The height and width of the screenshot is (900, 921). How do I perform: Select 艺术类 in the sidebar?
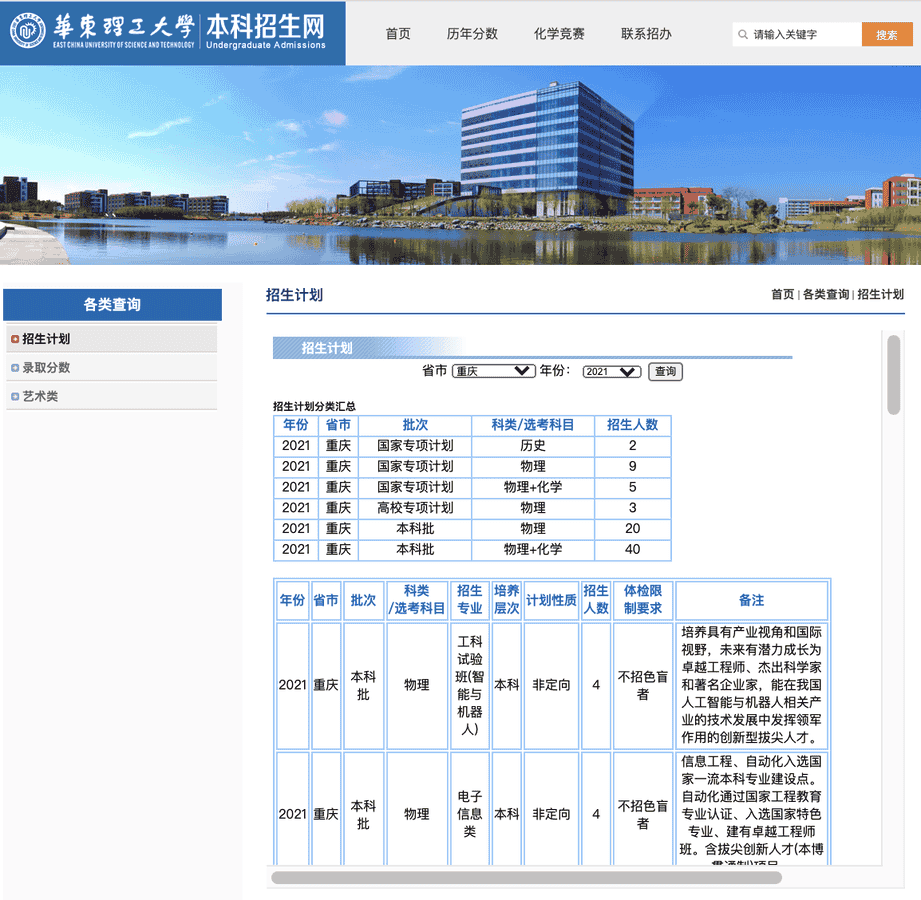(x=40, y=397)
